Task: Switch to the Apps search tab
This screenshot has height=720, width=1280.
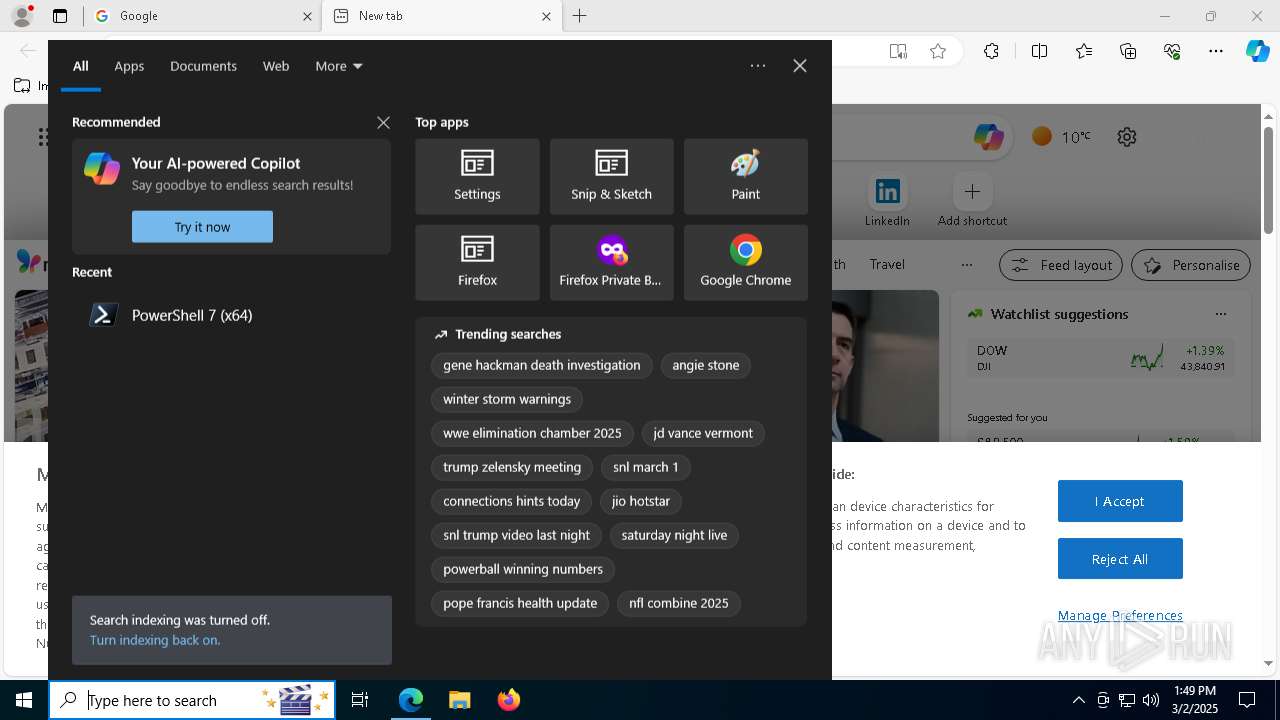Action: (x=129, y=66)
